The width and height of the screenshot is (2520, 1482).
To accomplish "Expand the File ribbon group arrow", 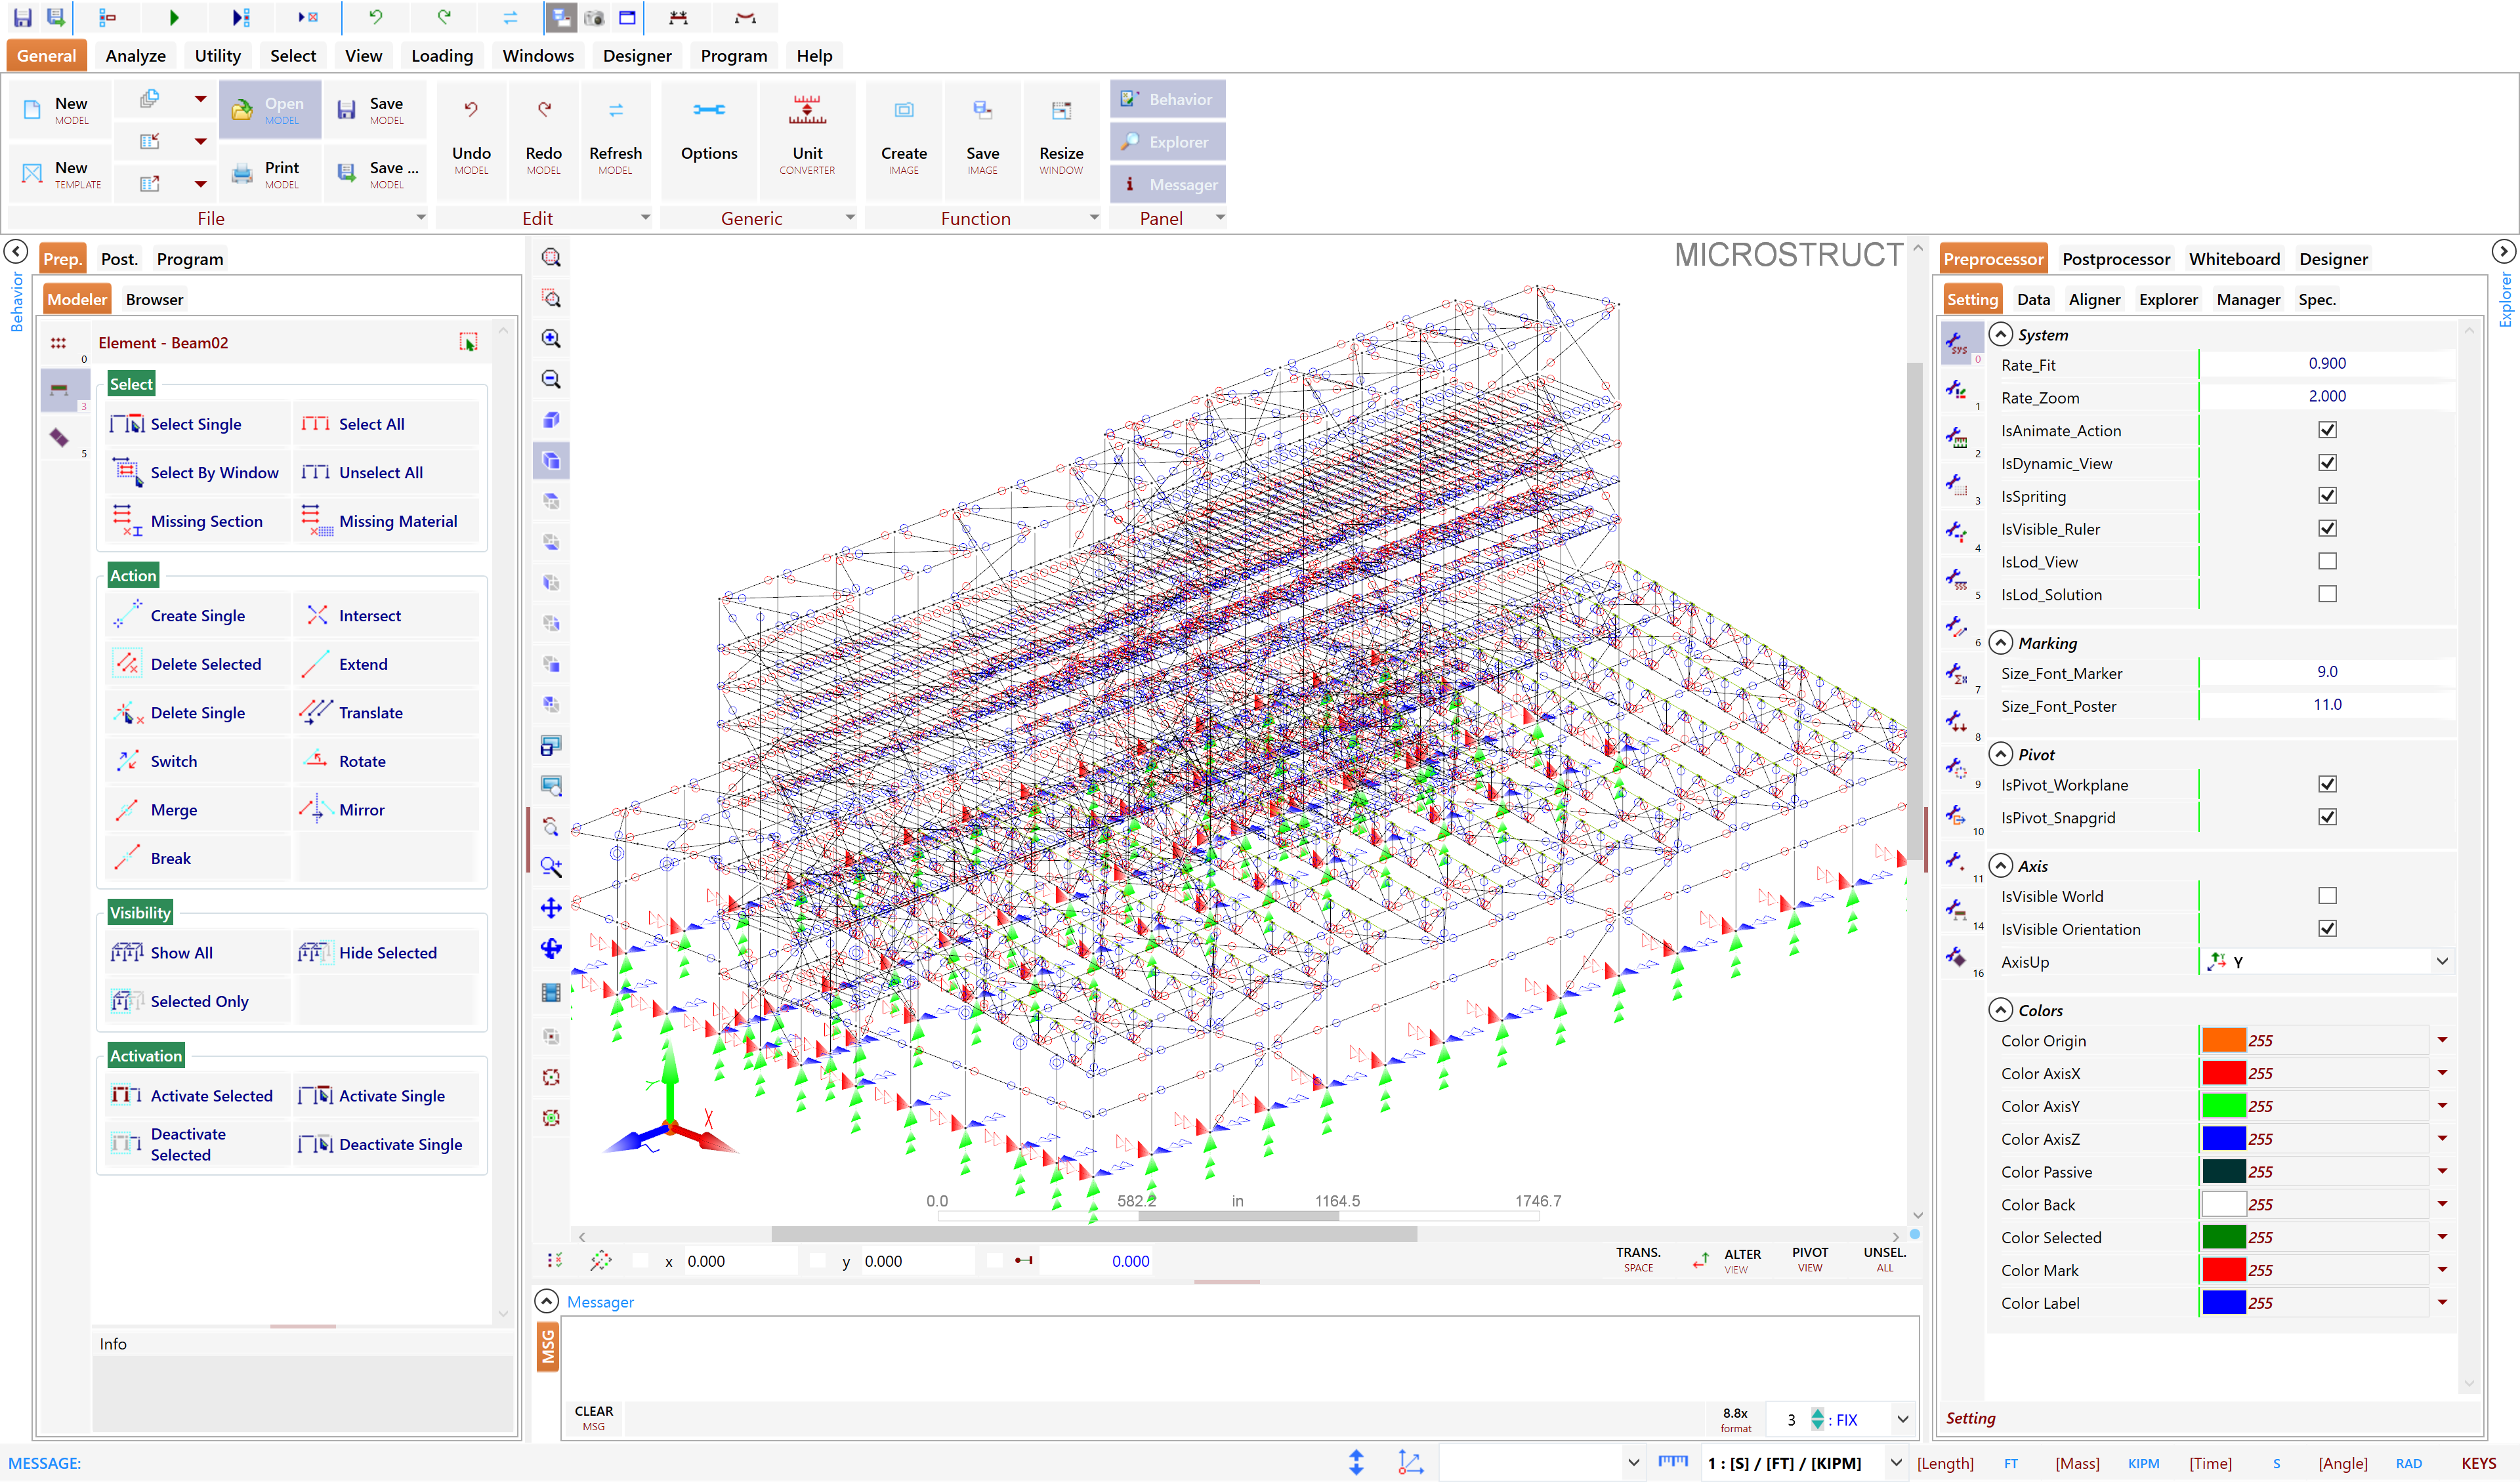I will coord(421,217).
